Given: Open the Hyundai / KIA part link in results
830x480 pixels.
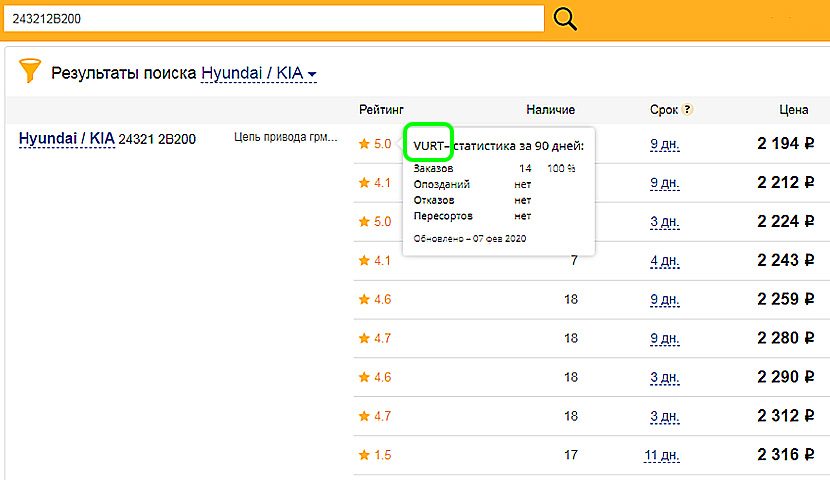Looking at the screenshot, I should pyautogui.click(x=66, y=139).
